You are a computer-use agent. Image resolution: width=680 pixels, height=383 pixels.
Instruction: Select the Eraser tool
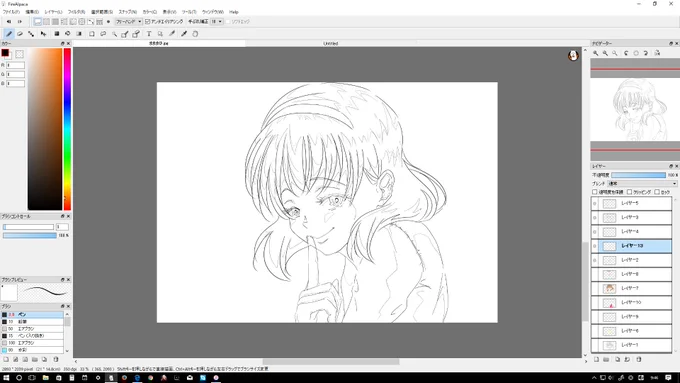(20, 34)
